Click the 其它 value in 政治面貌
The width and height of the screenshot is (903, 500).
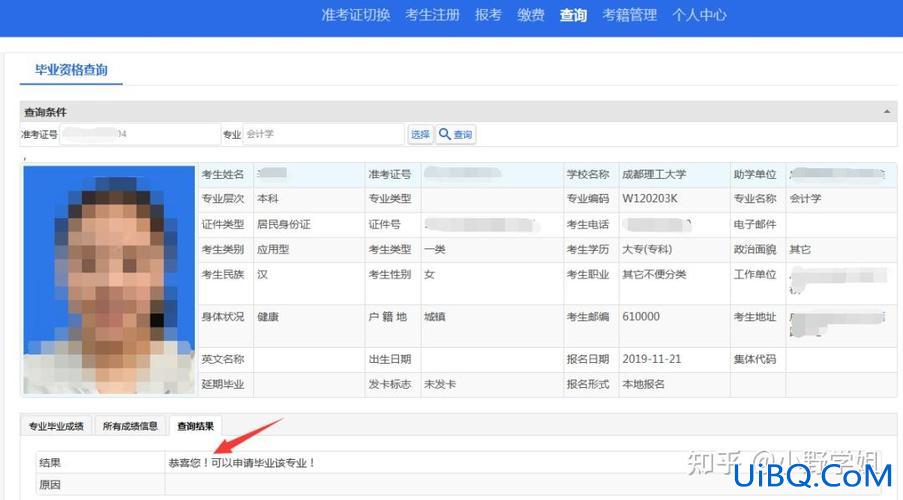pos(800,249)
